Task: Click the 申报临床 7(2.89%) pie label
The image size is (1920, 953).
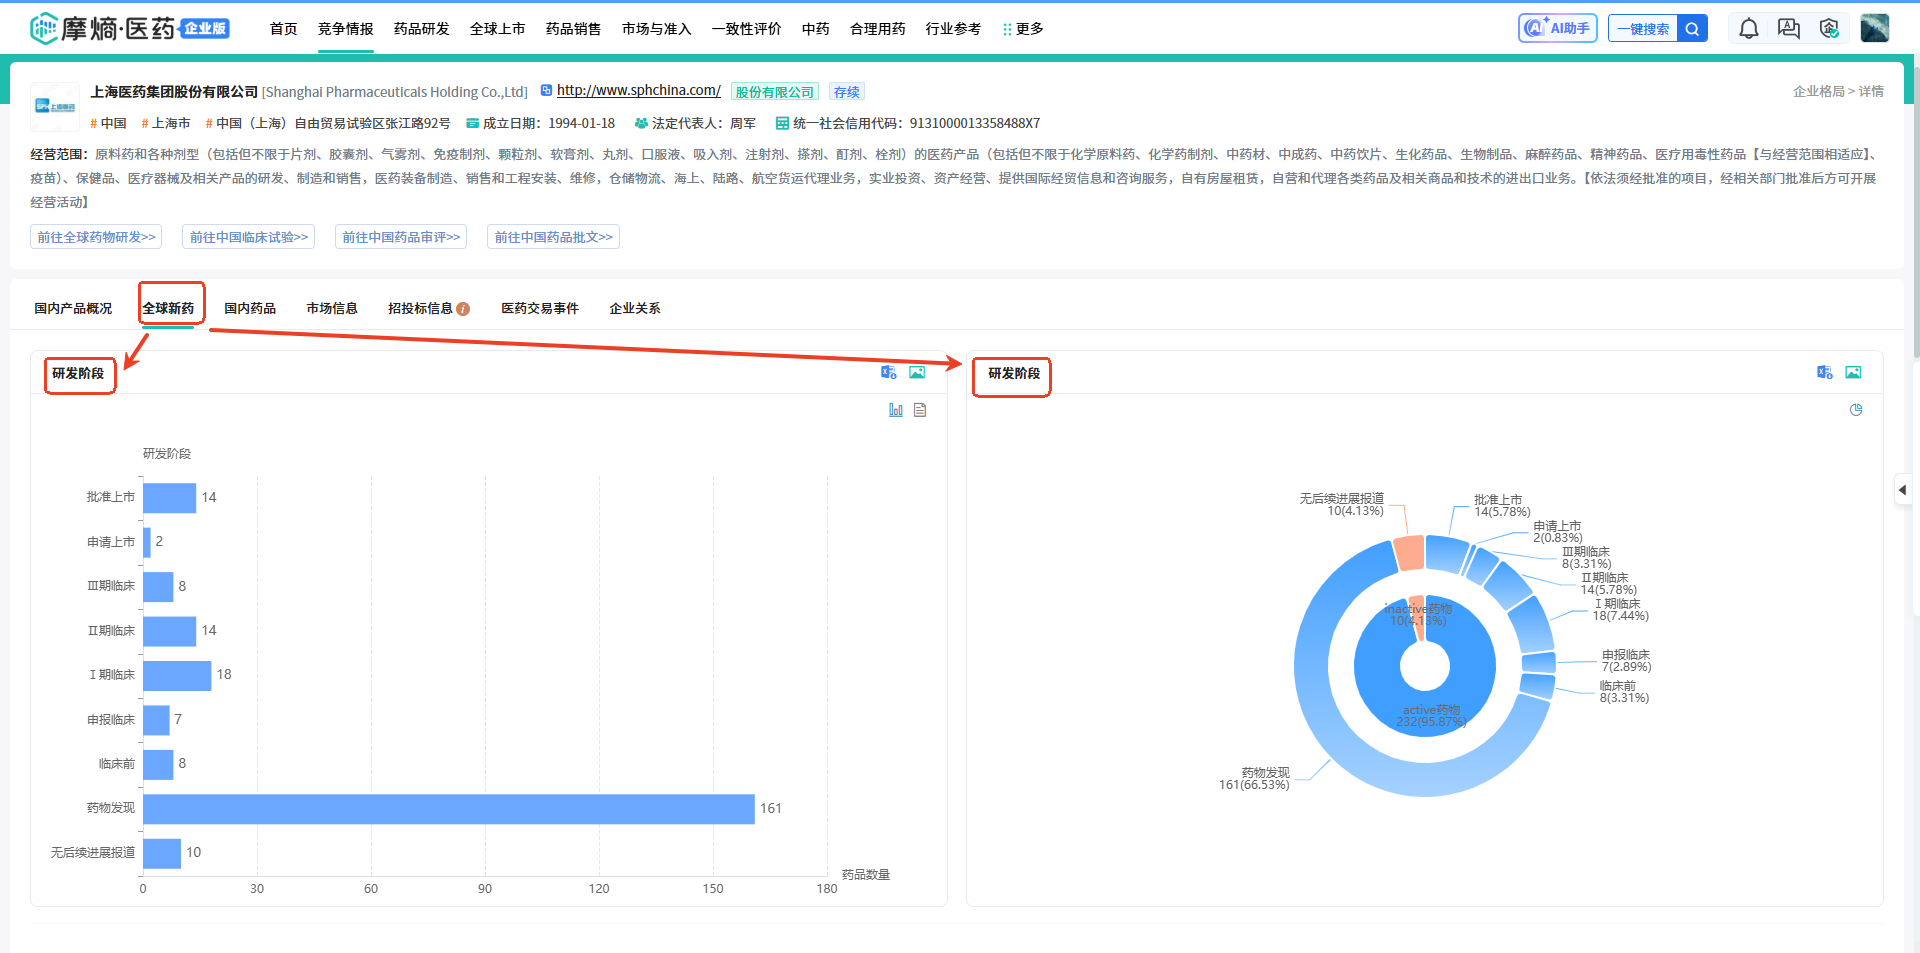Action: point(1626,661)
